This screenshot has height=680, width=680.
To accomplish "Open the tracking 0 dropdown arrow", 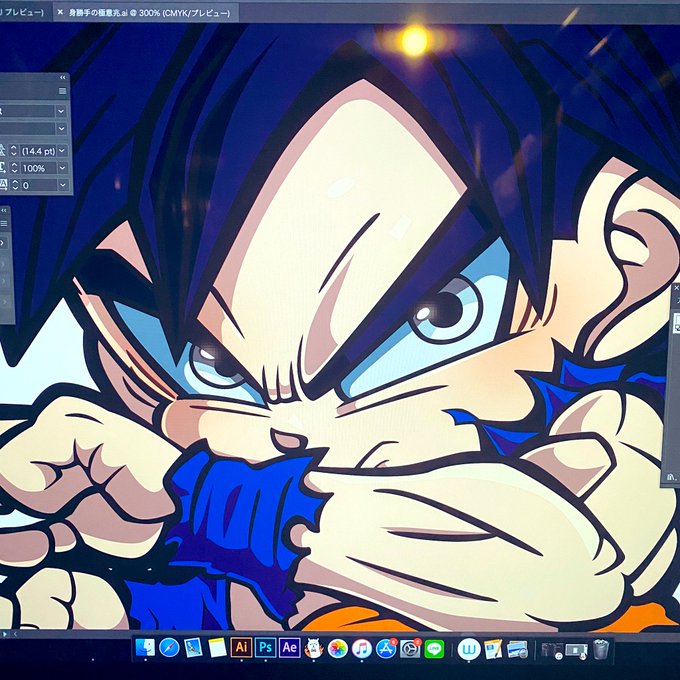I will point(62,186).
